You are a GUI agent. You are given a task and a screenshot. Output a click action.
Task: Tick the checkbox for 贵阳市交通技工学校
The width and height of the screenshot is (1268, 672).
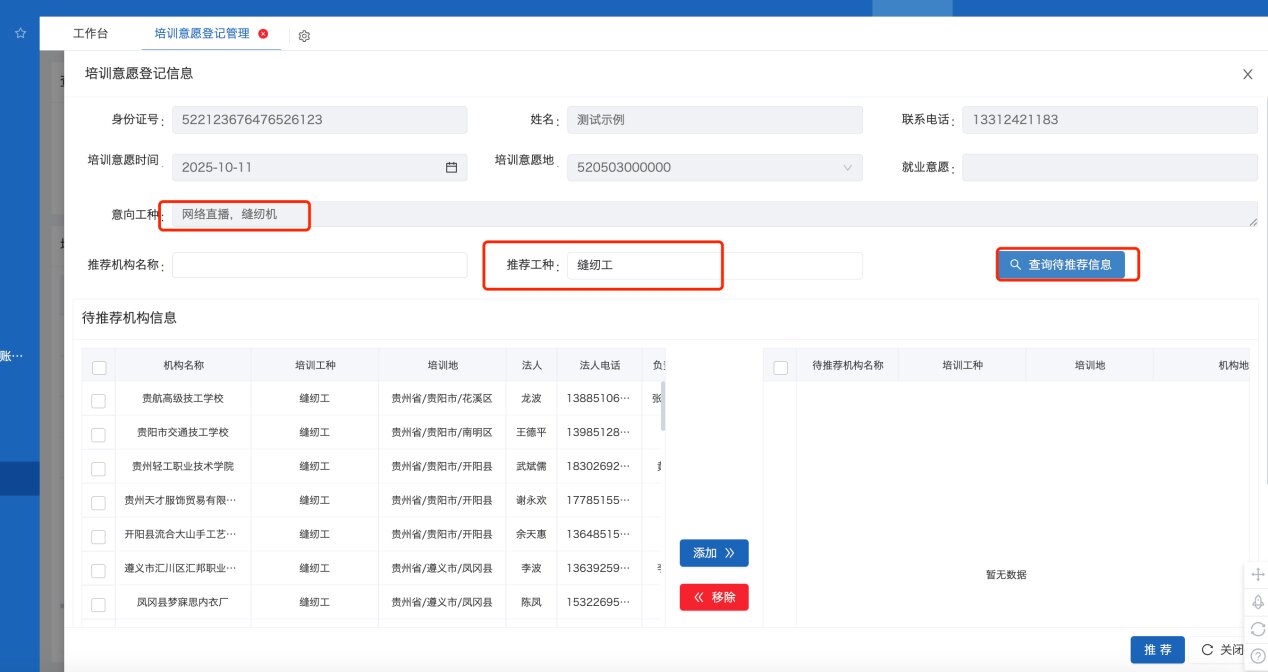99,434
